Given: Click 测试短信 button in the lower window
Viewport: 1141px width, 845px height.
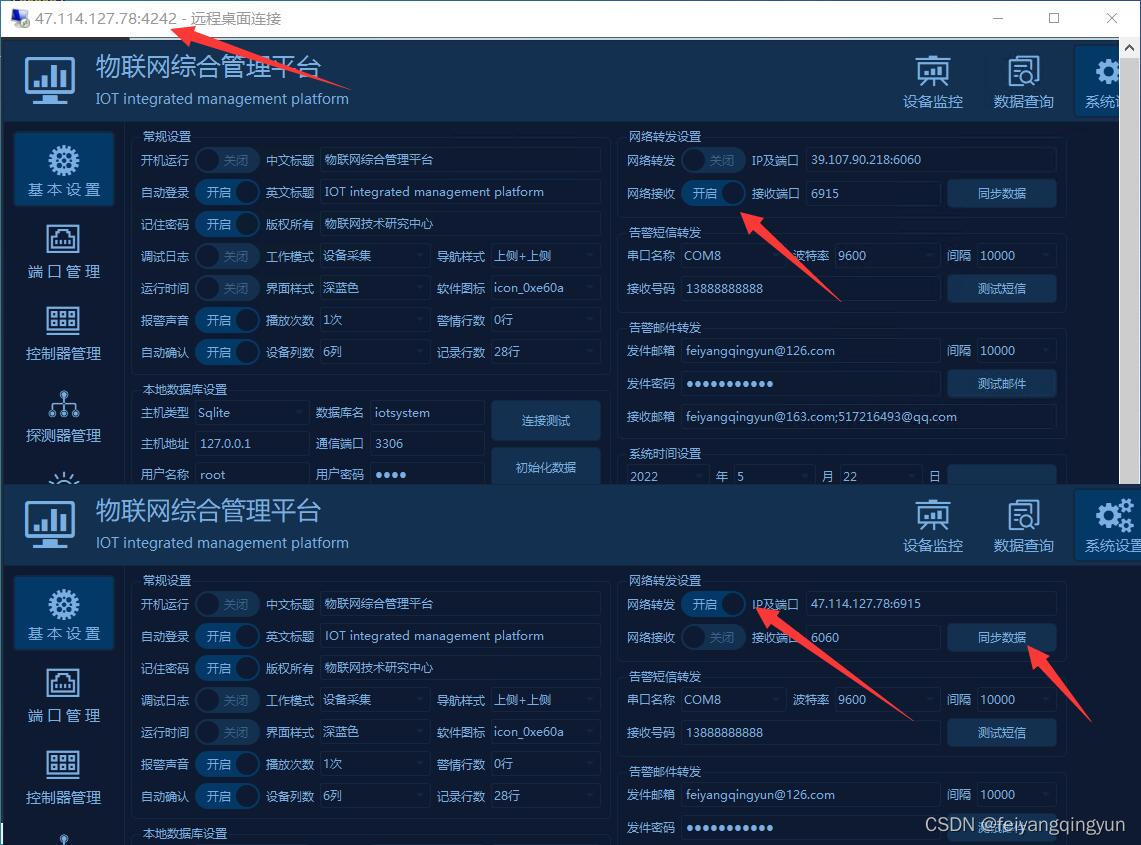Looking at the screenshot, I should tap(1001, 733).
